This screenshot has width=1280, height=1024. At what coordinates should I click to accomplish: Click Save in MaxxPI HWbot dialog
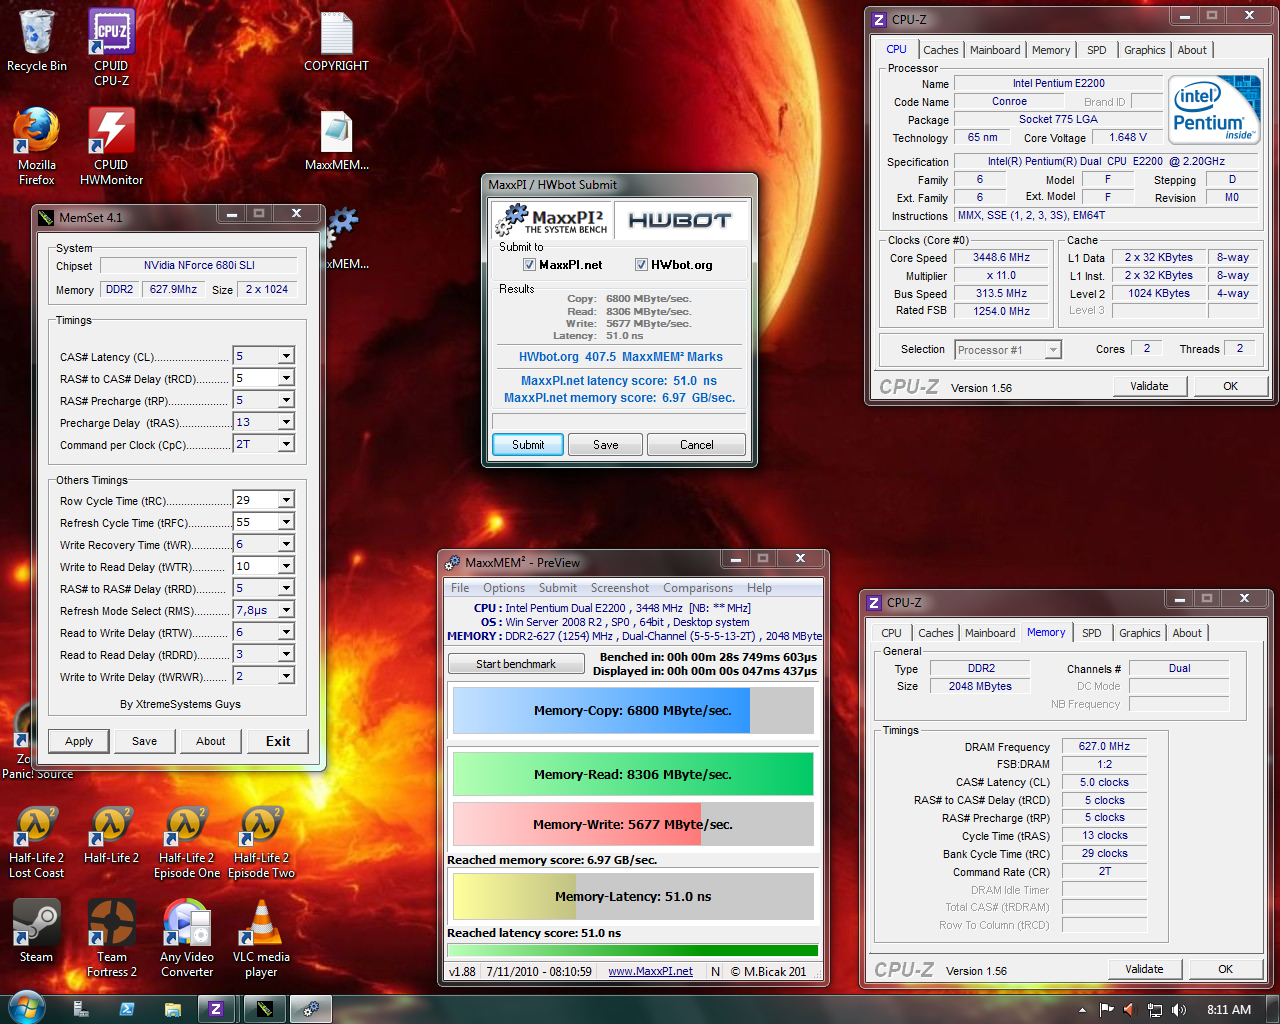pos(606,445)
